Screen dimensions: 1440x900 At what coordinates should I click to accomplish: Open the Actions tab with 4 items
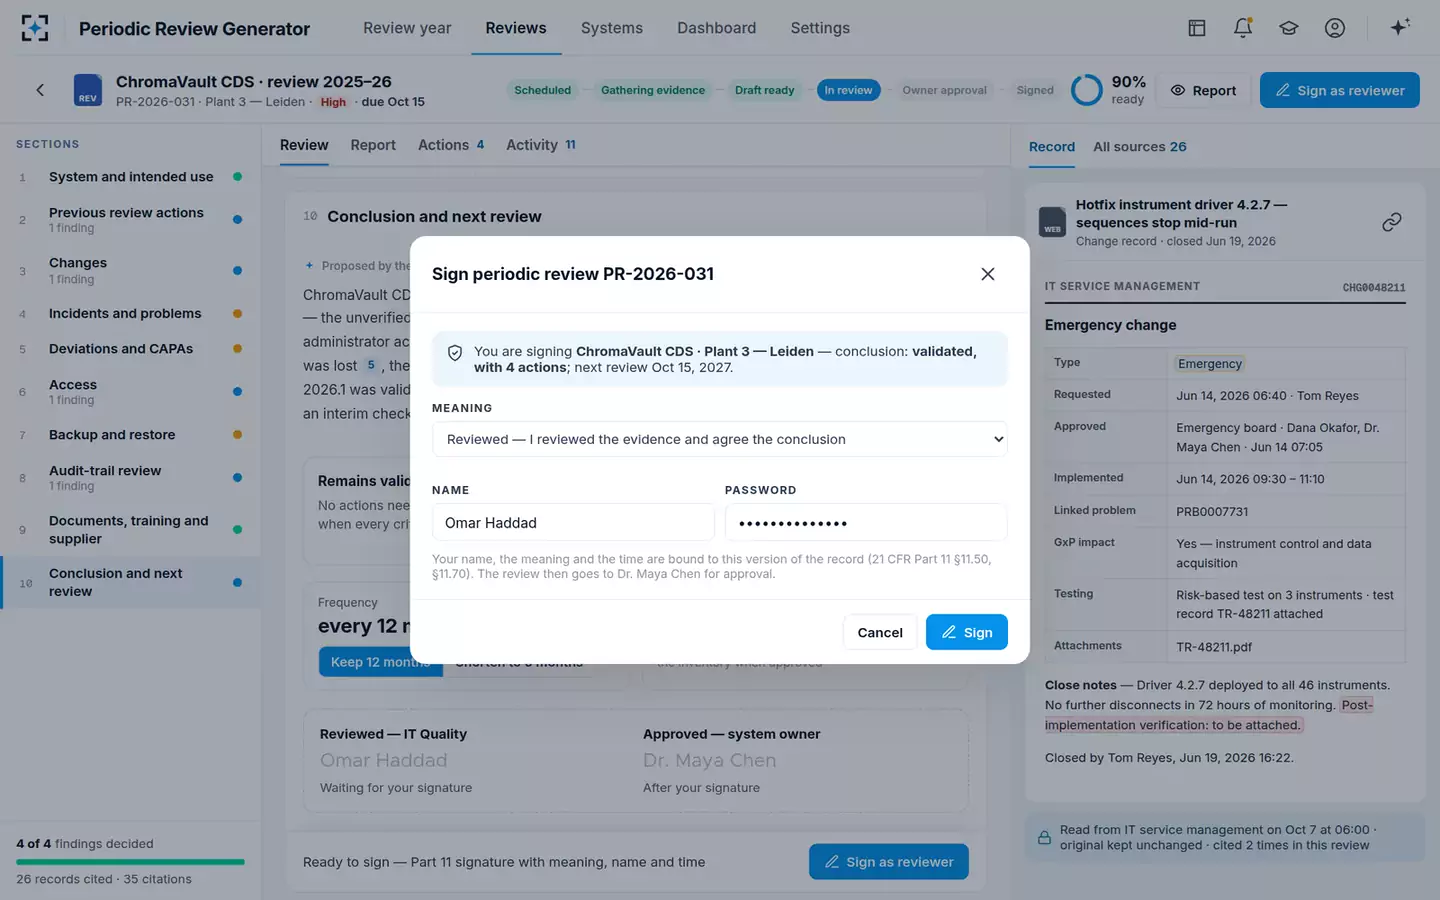click(x=451, y=145)
